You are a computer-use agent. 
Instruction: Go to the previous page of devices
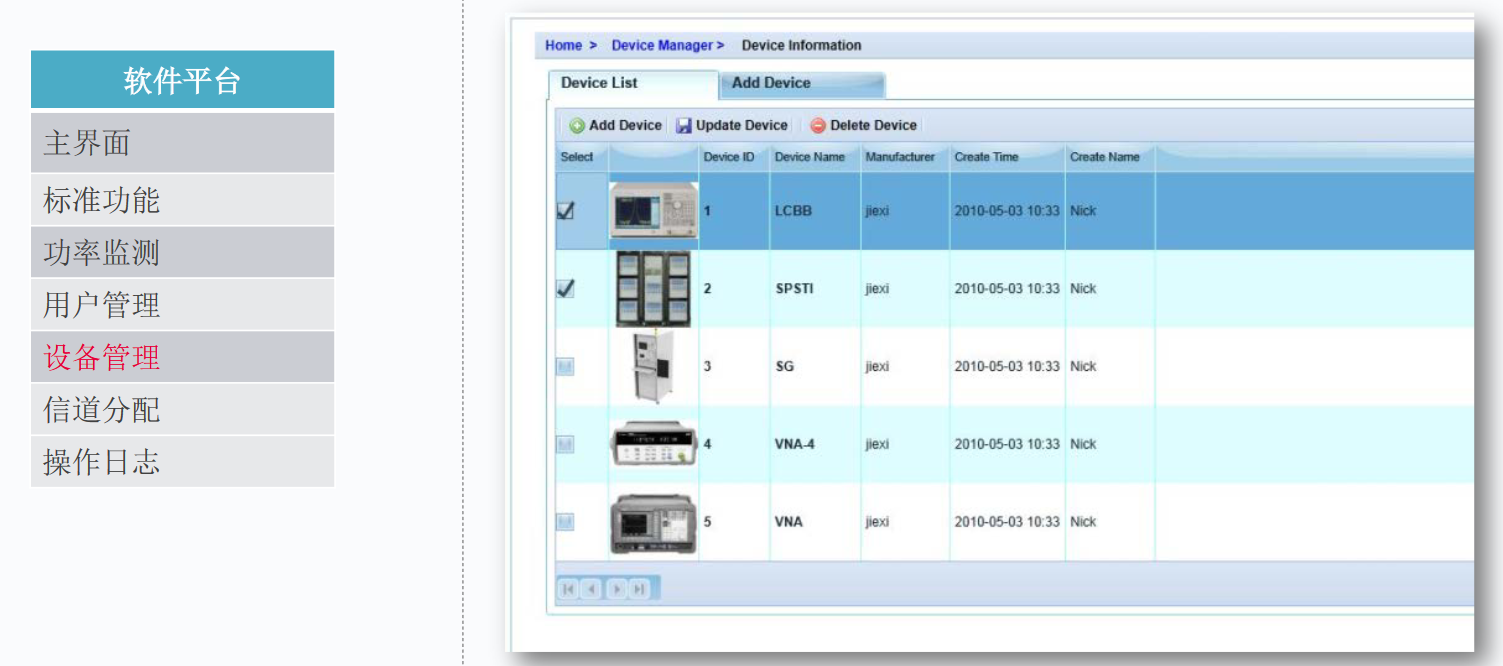[591, 590]
